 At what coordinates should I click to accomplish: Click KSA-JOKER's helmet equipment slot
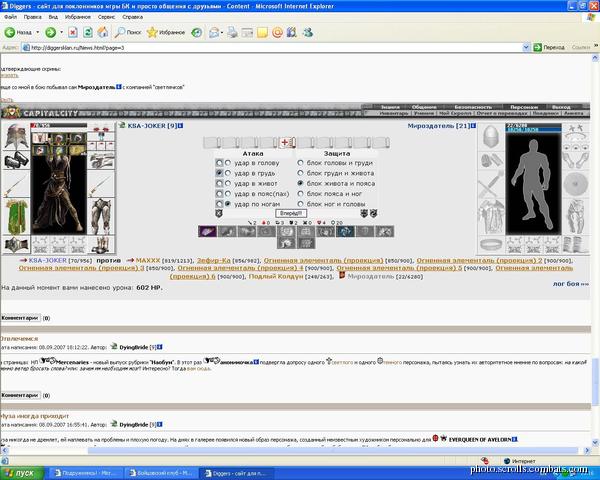coord(16,136)
